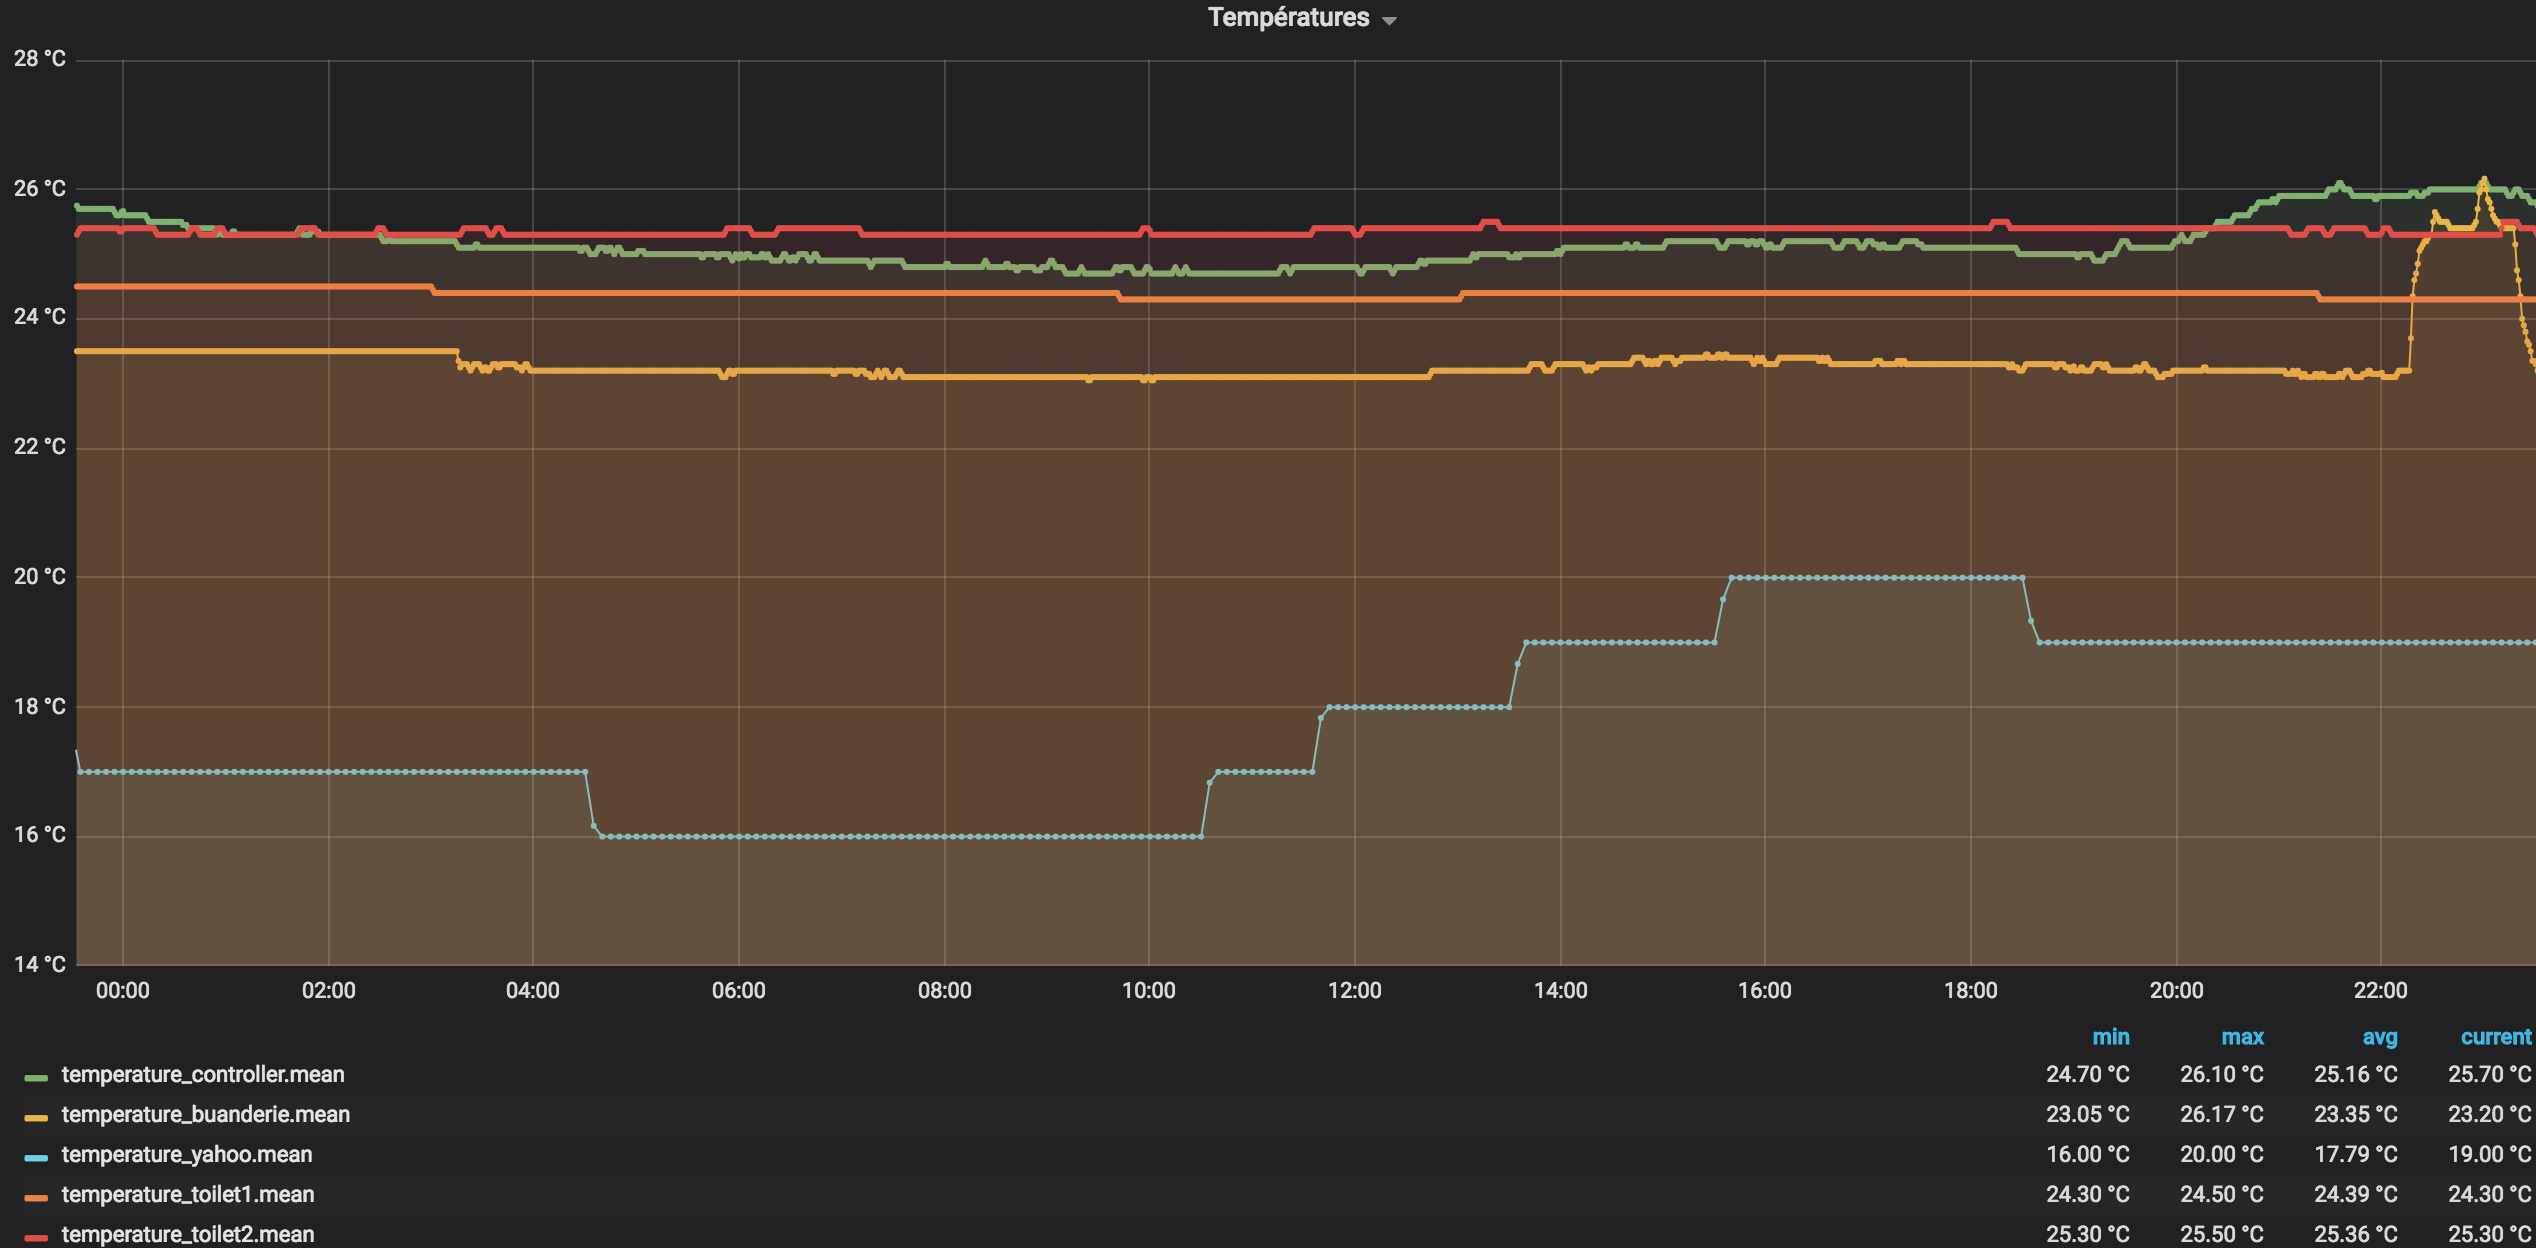Click the 26.17 °C max value for buanderie
The image size is (2536, 1248).
click(x=2222, y=1114)
